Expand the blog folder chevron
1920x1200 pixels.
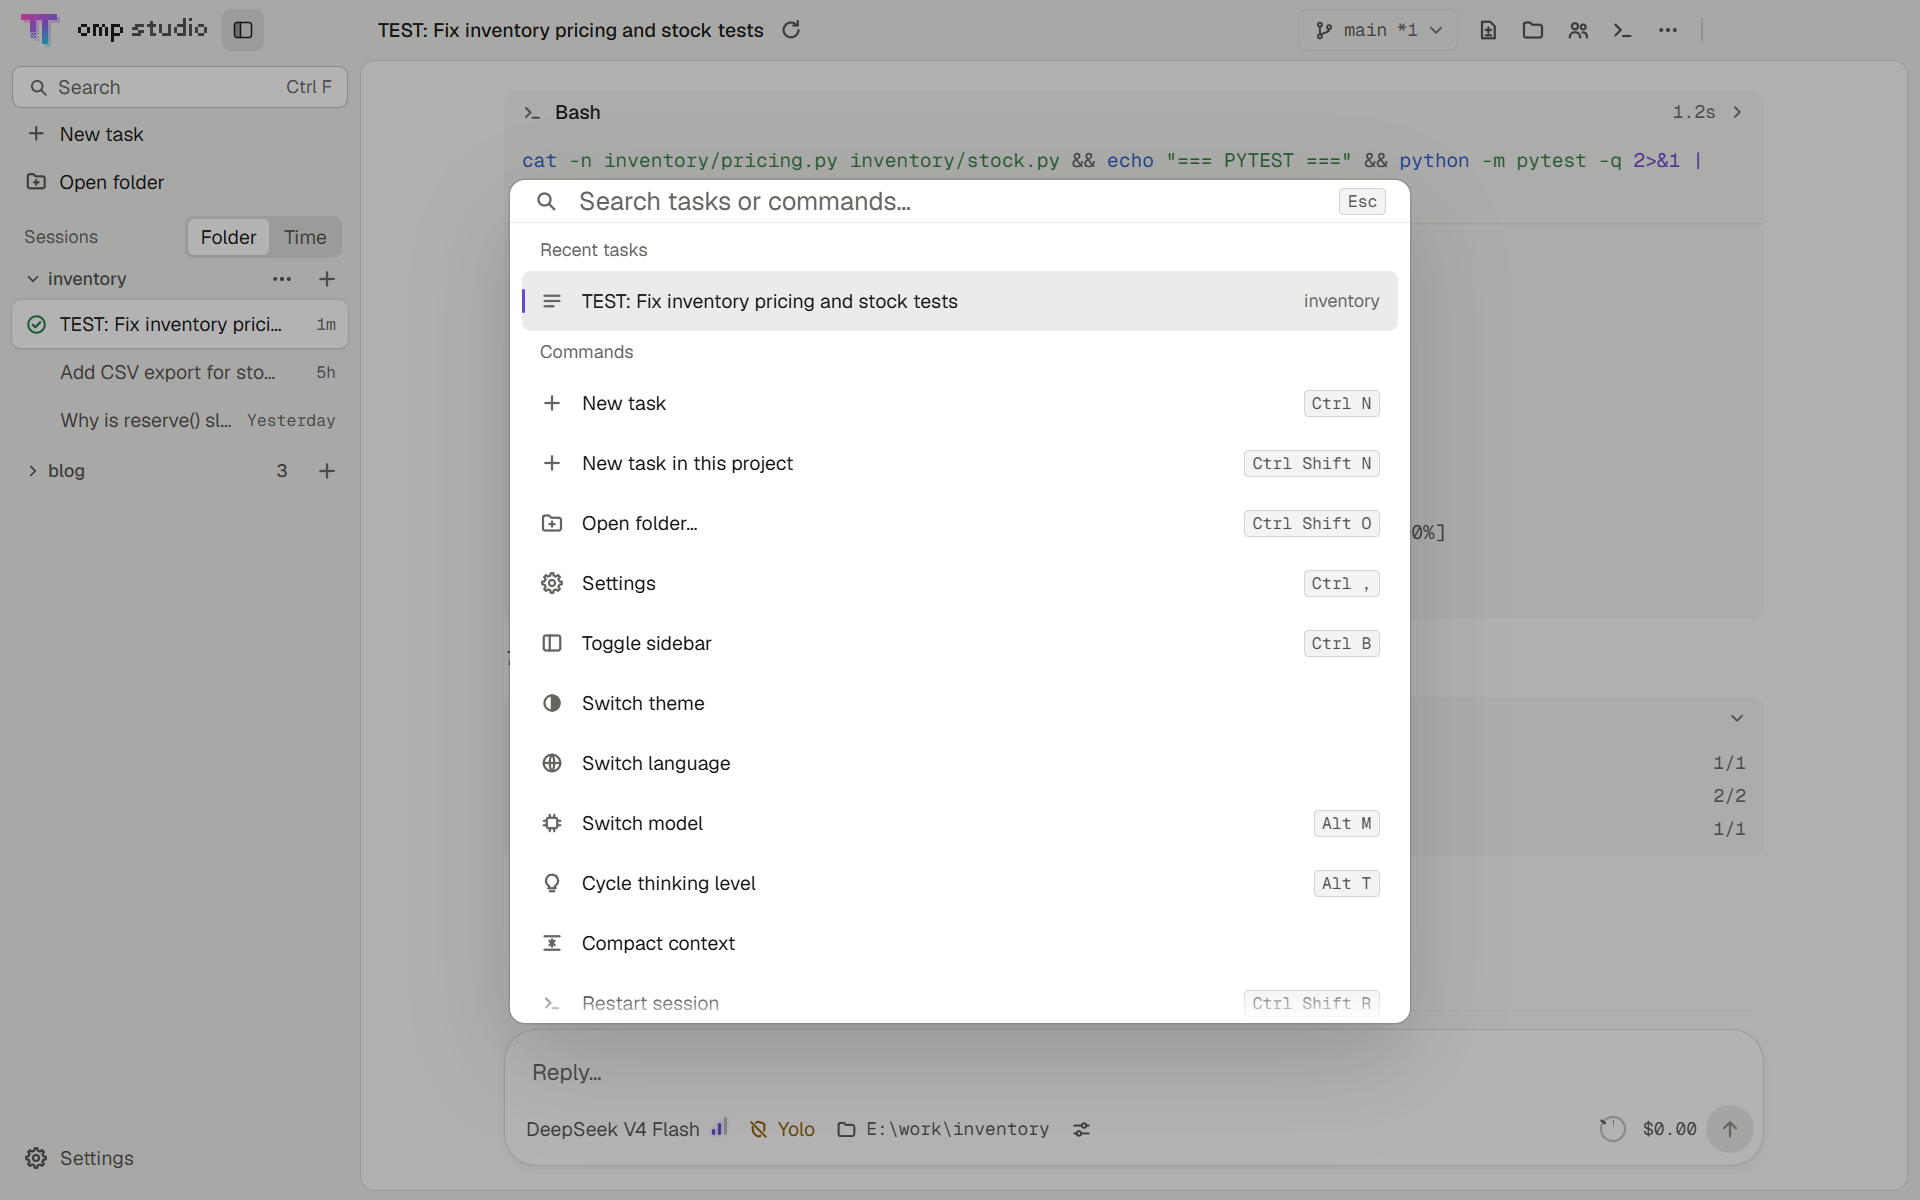tap(33, 471)
